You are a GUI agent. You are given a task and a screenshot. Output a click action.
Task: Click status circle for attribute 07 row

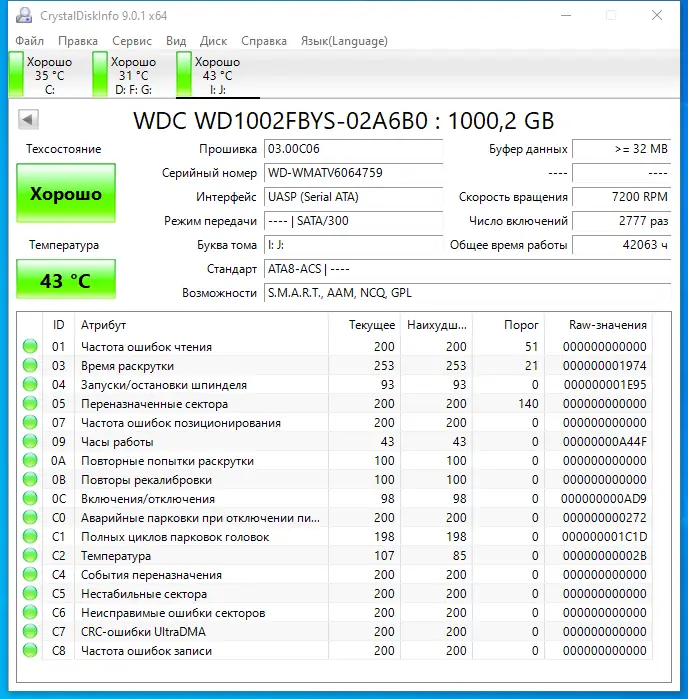(x=30, y=423)
